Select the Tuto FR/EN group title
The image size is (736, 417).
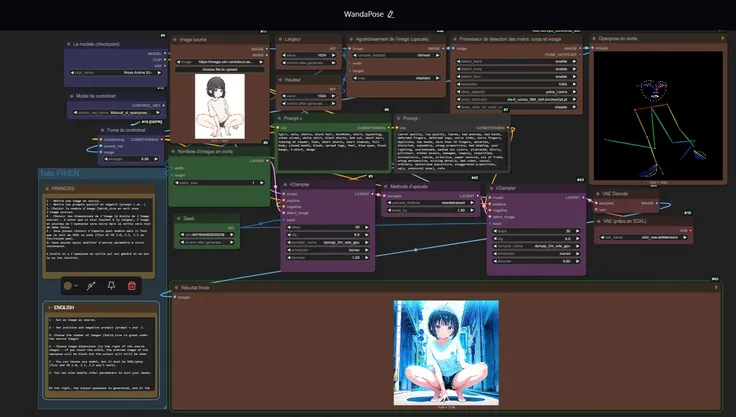[x=60, y=173]
